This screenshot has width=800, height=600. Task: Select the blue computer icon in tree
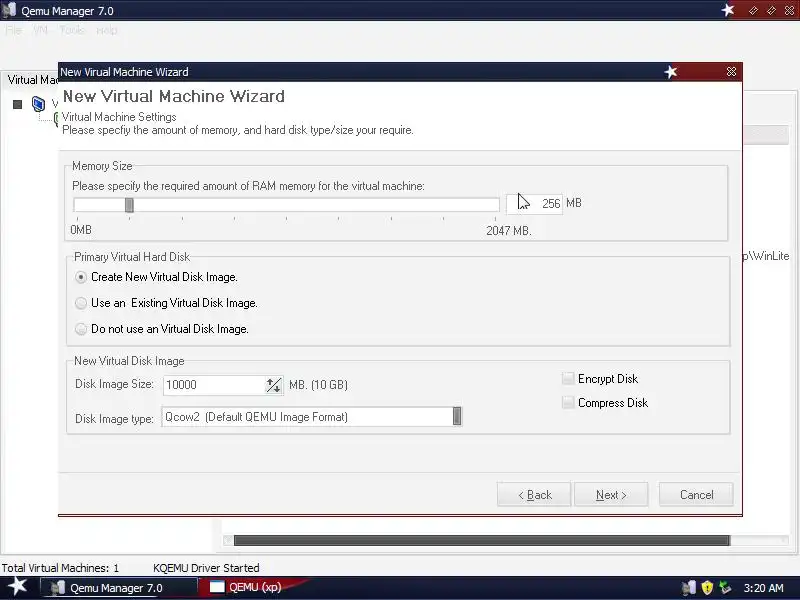(x=38, y=104)
